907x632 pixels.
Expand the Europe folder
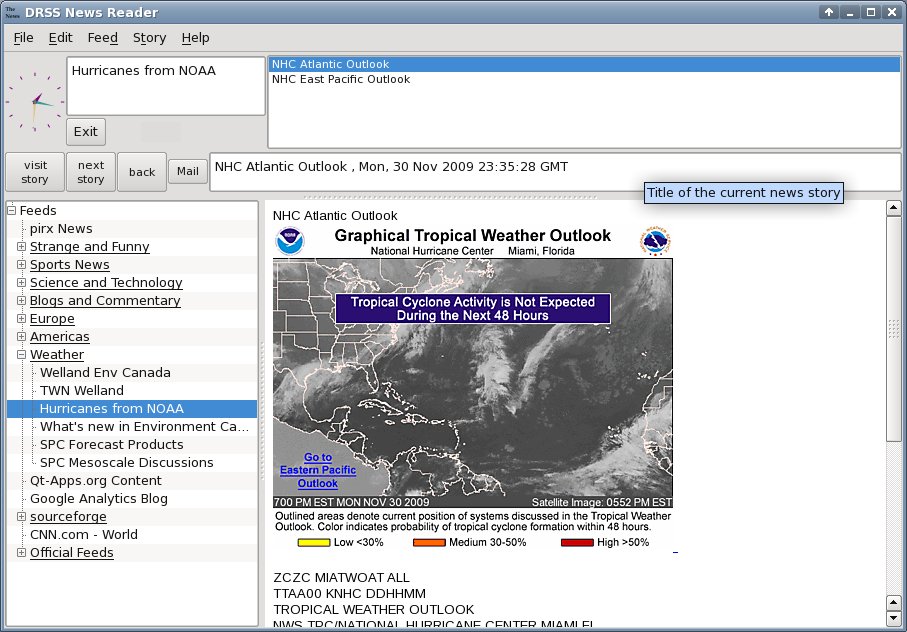[x=21, y=318]
